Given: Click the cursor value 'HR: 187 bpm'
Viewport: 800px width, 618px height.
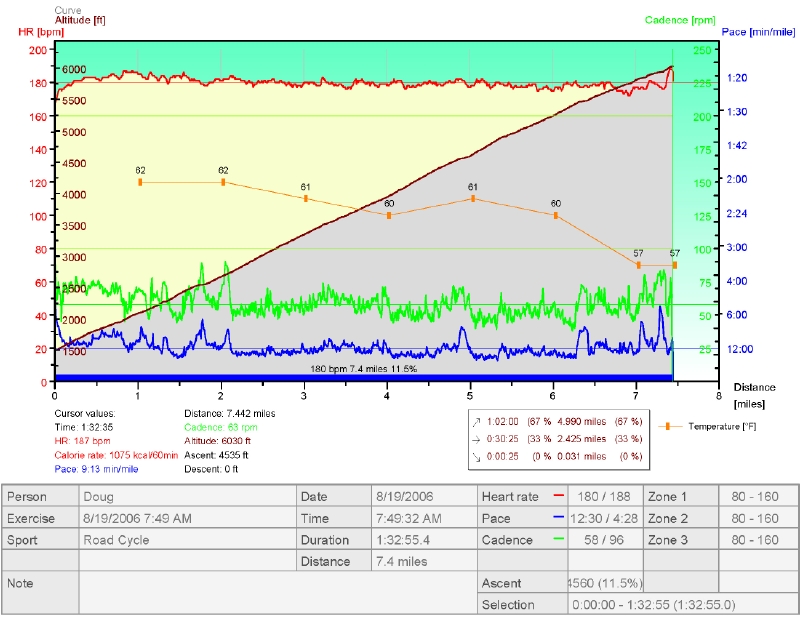Looking at the screenshot, I should (82, 441).
